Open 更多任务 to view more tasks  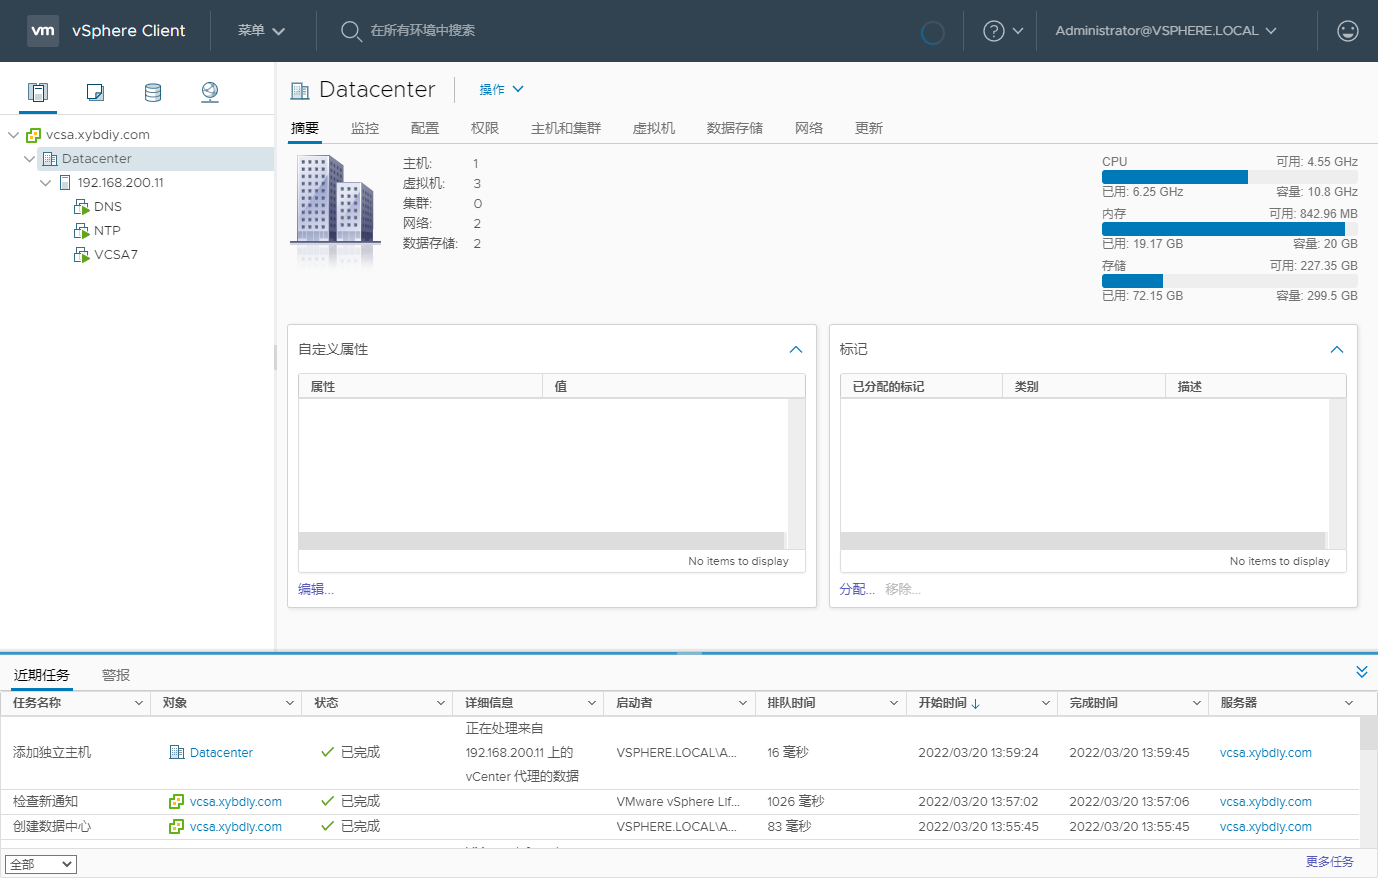click(x=1330, y=861)
